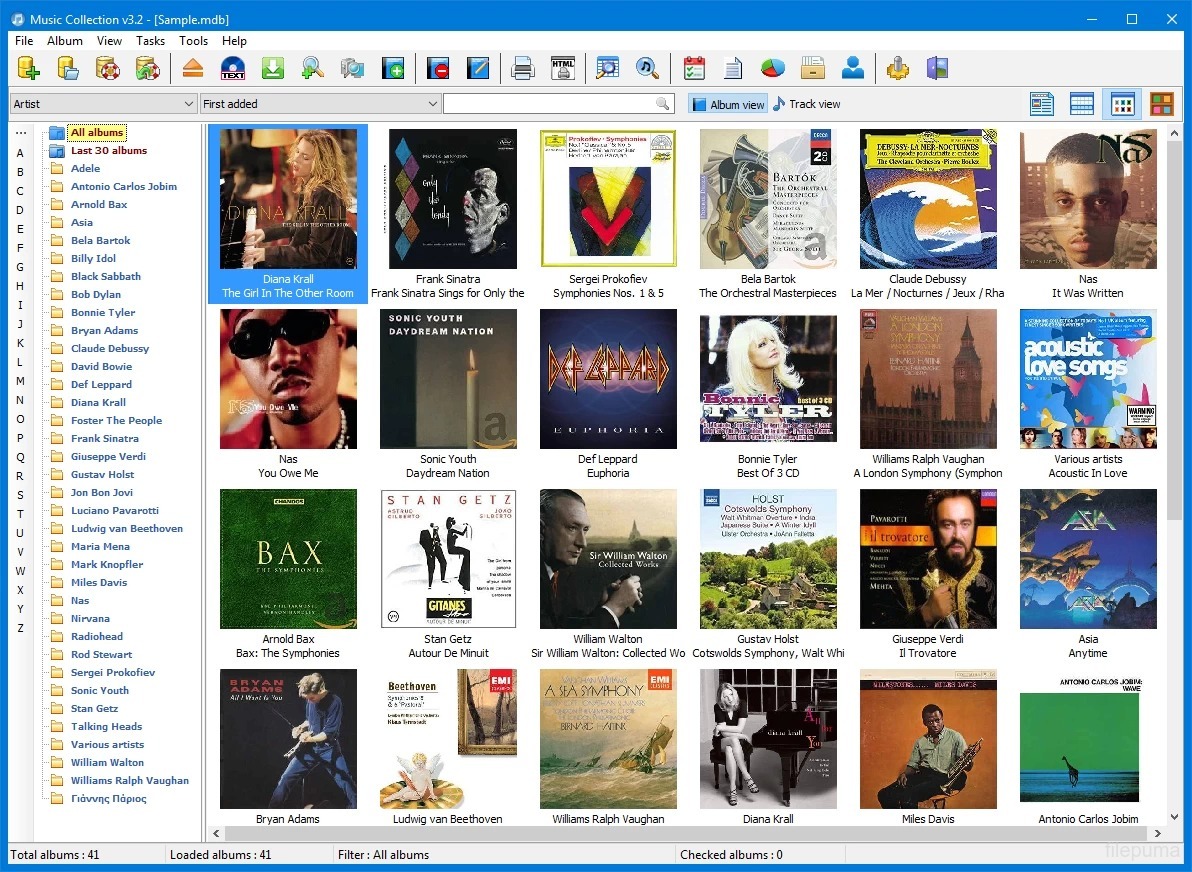
Task: Click the red delete album icon
Action: click(x=438, y=68)
